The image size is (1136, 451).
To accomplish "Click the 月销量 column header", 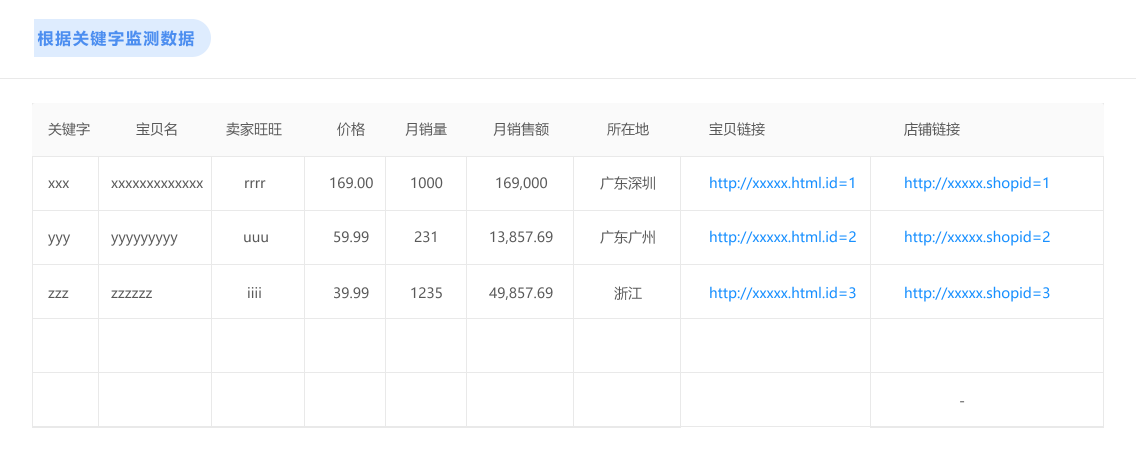I will 426,130.
